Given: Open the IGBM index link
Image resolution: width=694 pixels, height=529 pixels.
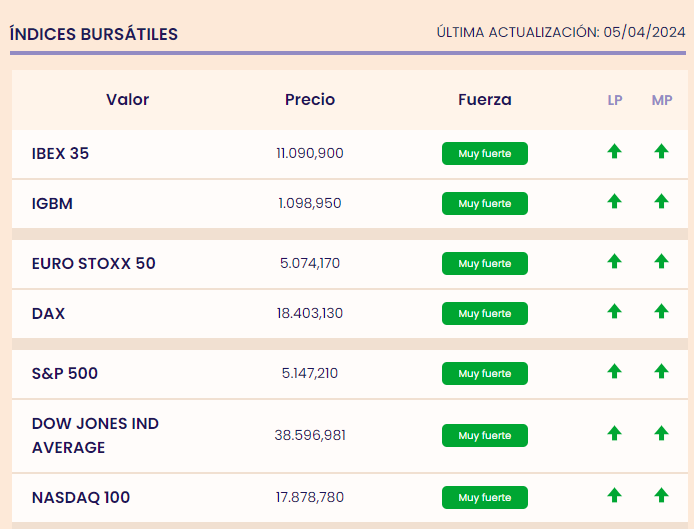Looking at the screenshot, I should point(52,204).
